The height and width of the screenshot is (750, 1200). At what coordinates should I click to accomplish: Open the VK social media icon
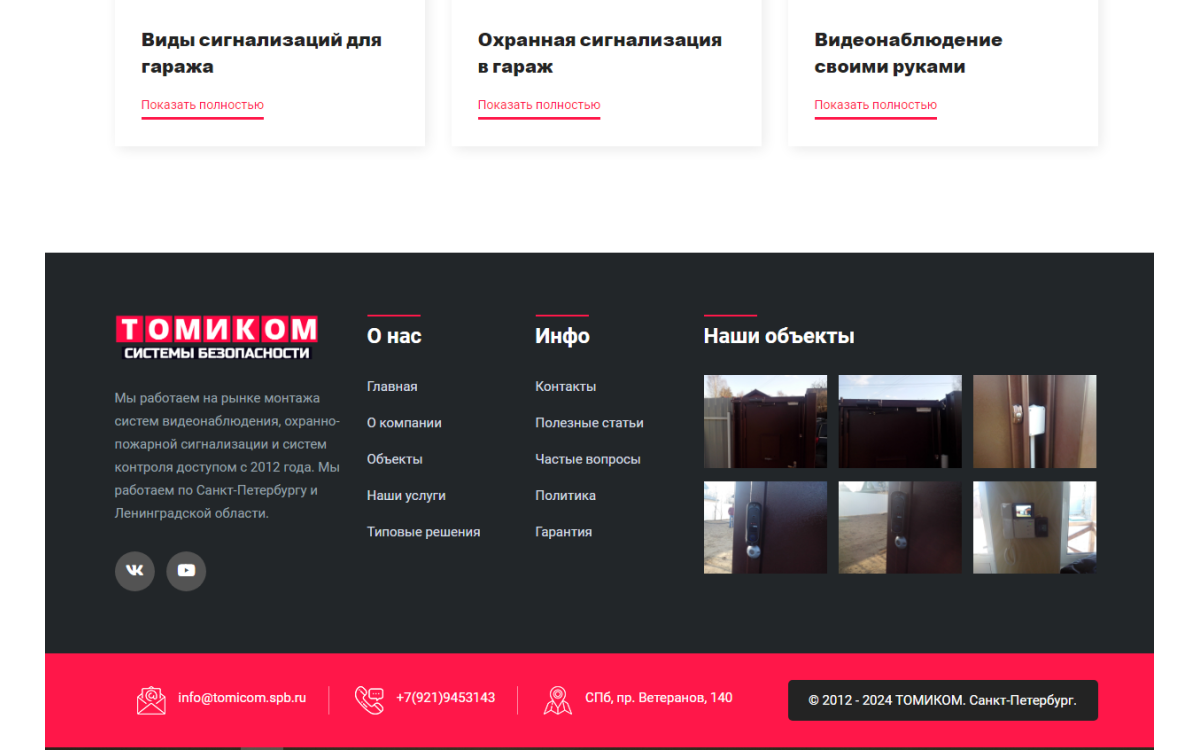click(135, 571)
